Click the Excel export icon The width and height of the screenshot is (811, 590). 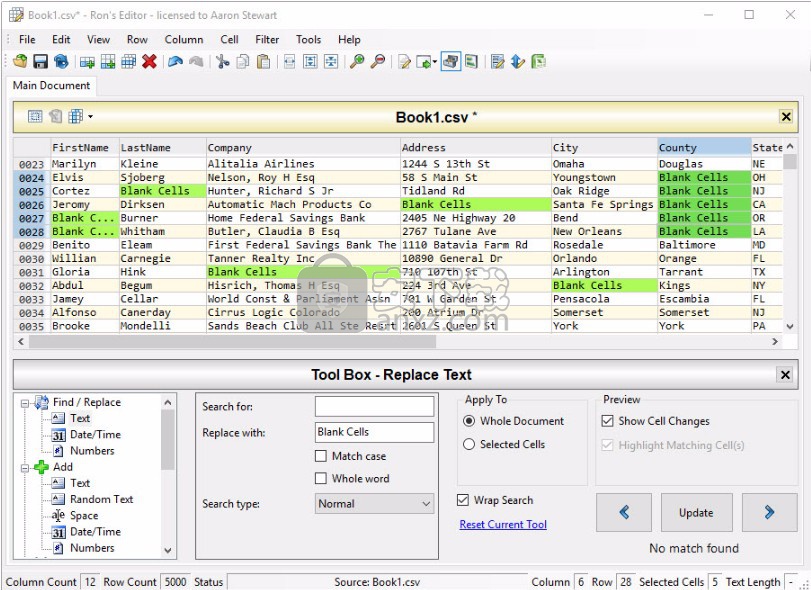[538, 62]
